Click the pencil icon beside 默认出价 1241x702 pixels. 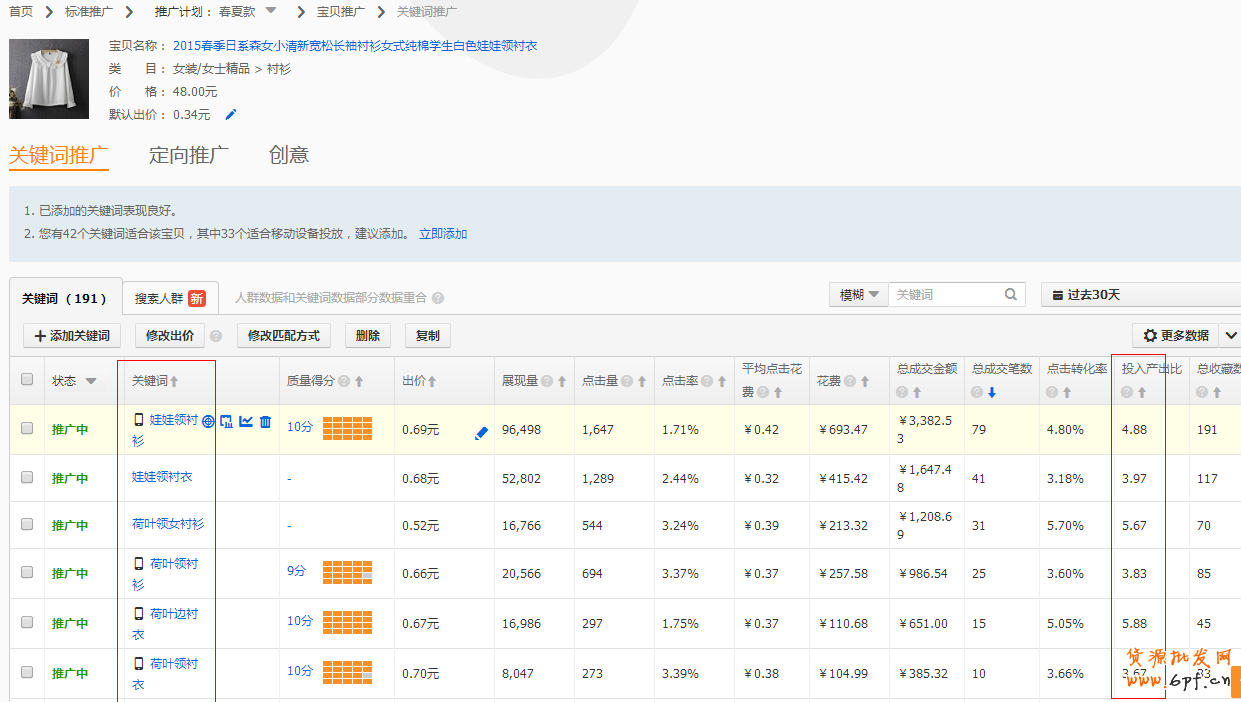(x=231, y=115)
